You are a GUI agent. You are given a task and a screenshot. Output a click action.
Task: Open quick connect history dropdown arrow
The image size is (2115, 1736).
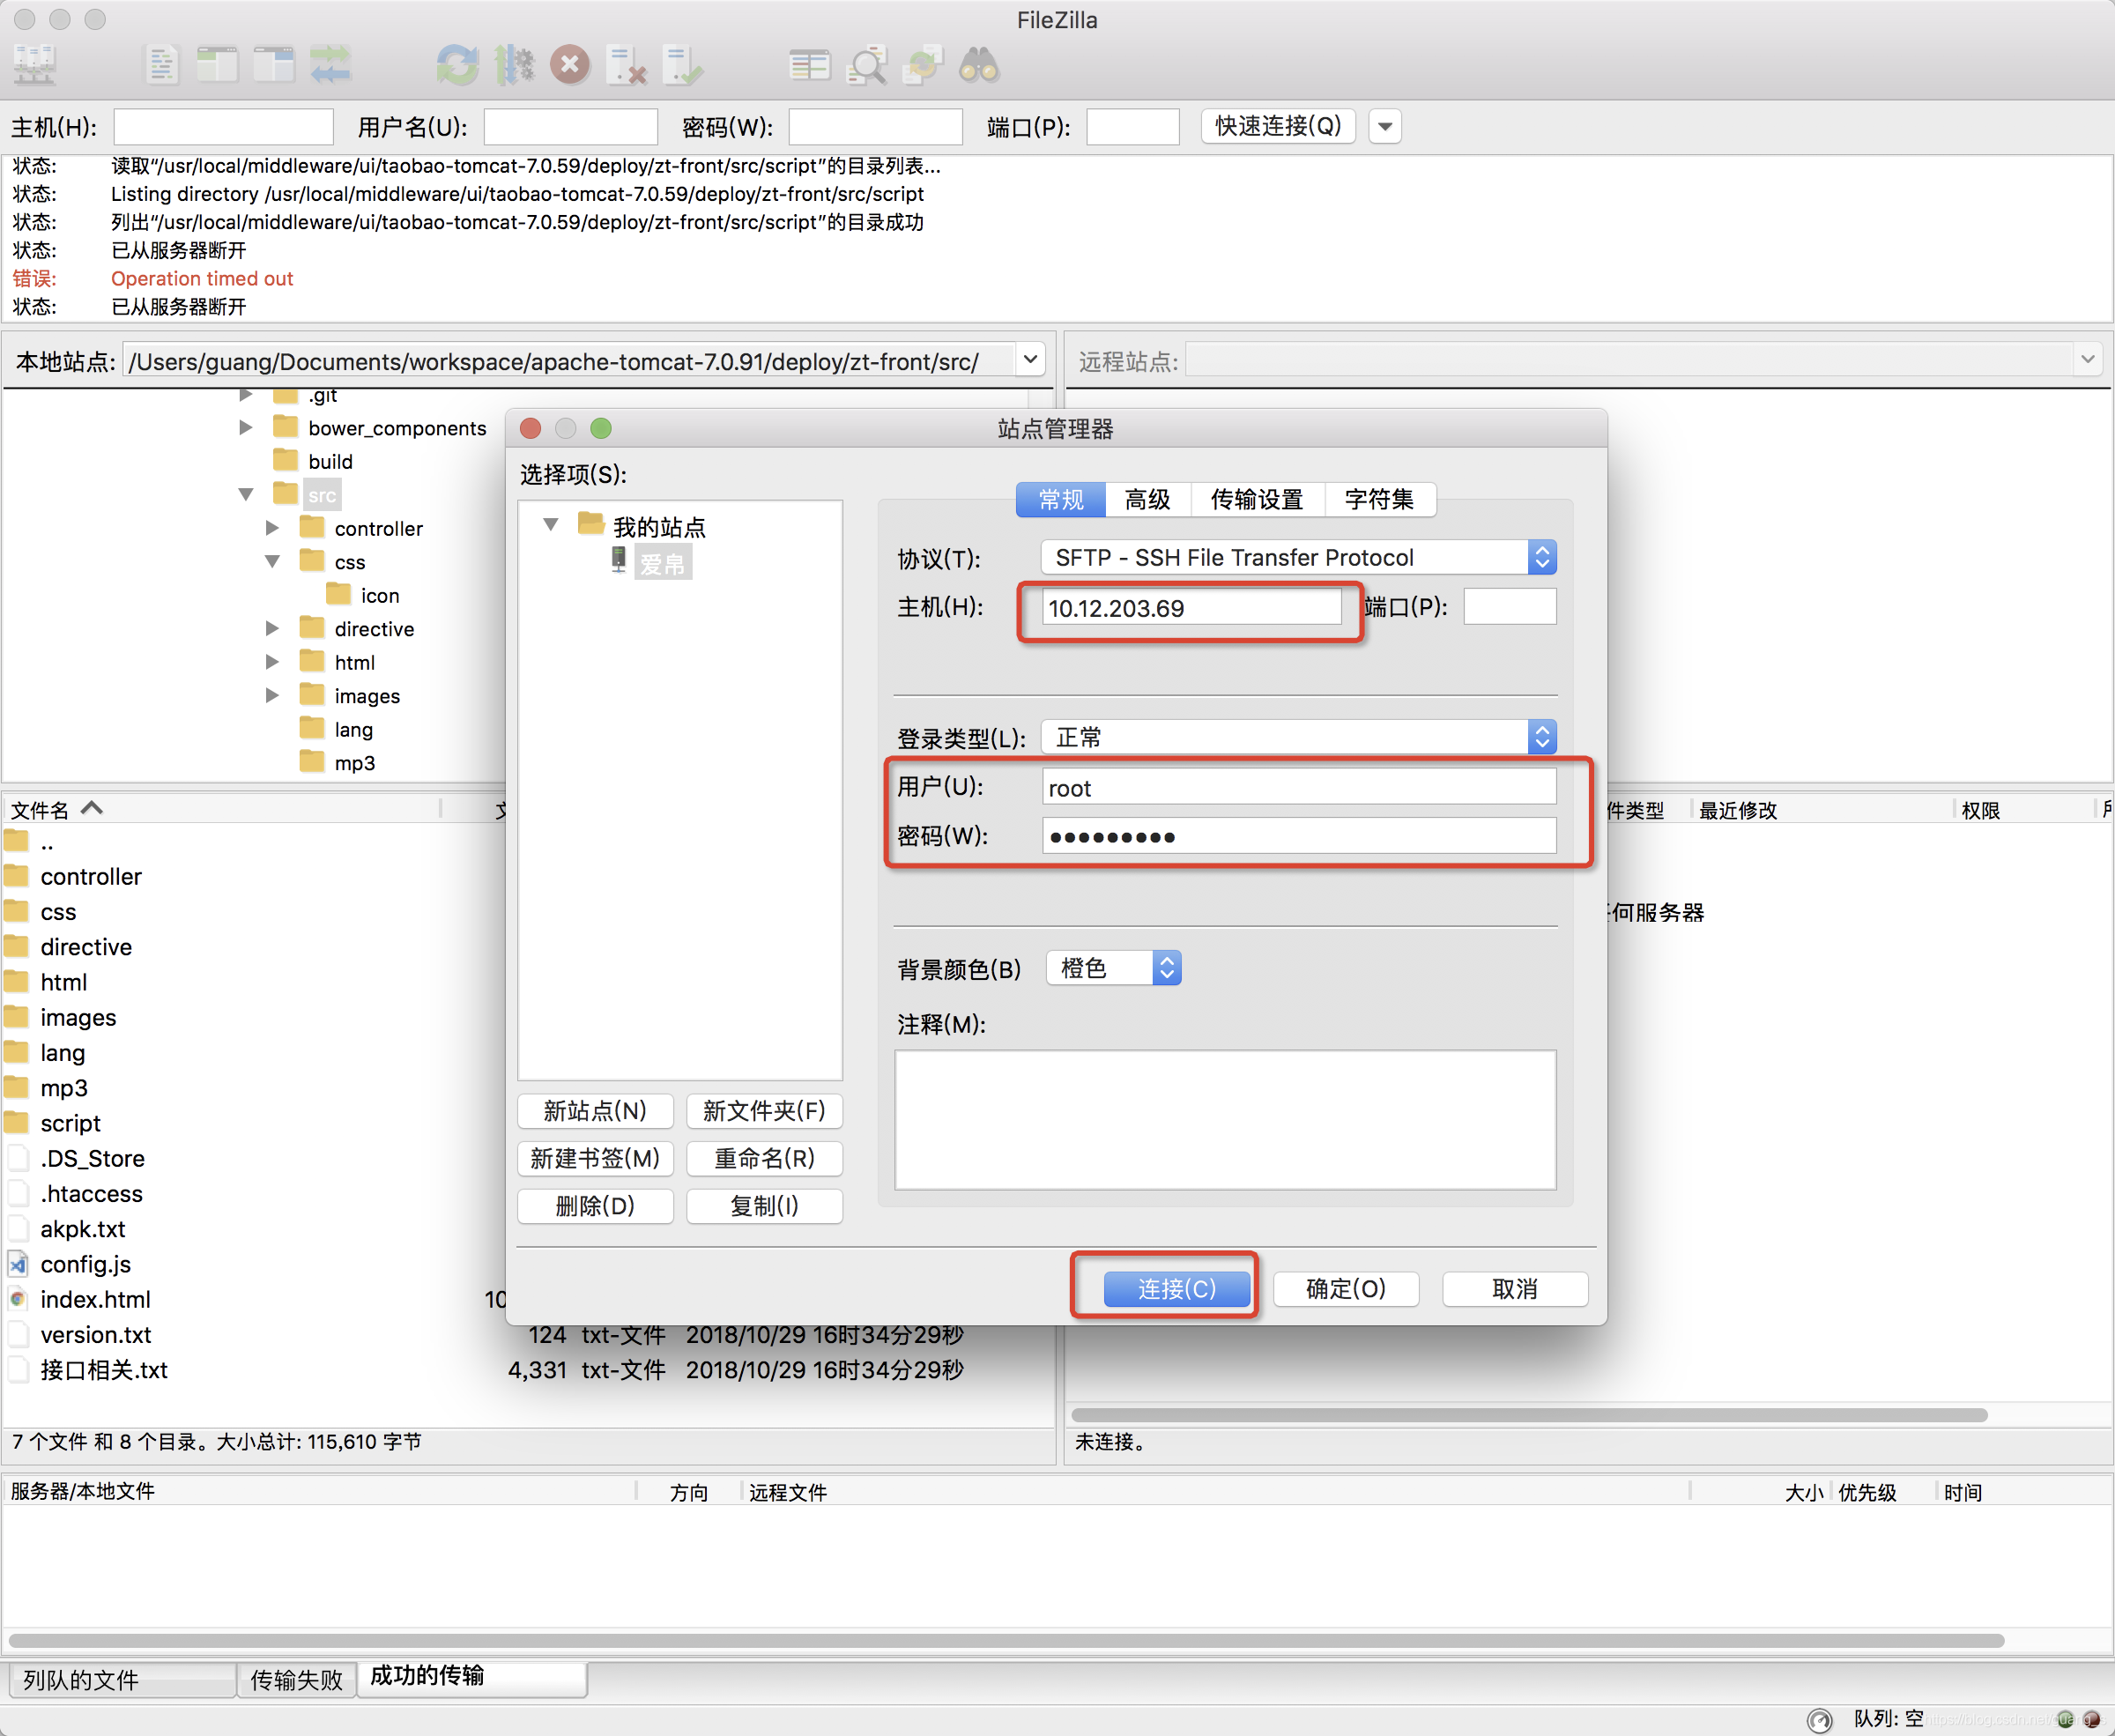click(x=1385, y=126)
